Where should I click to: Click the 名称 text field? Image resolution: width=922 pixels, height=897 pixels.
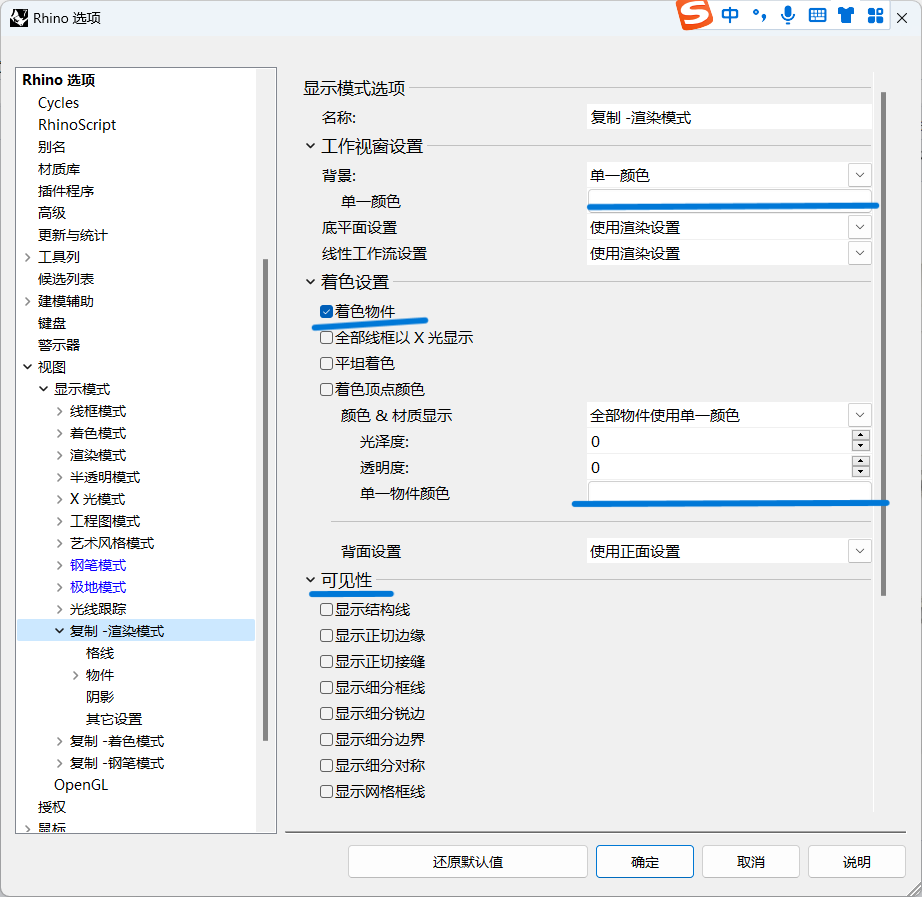click(x=729, y=118)
